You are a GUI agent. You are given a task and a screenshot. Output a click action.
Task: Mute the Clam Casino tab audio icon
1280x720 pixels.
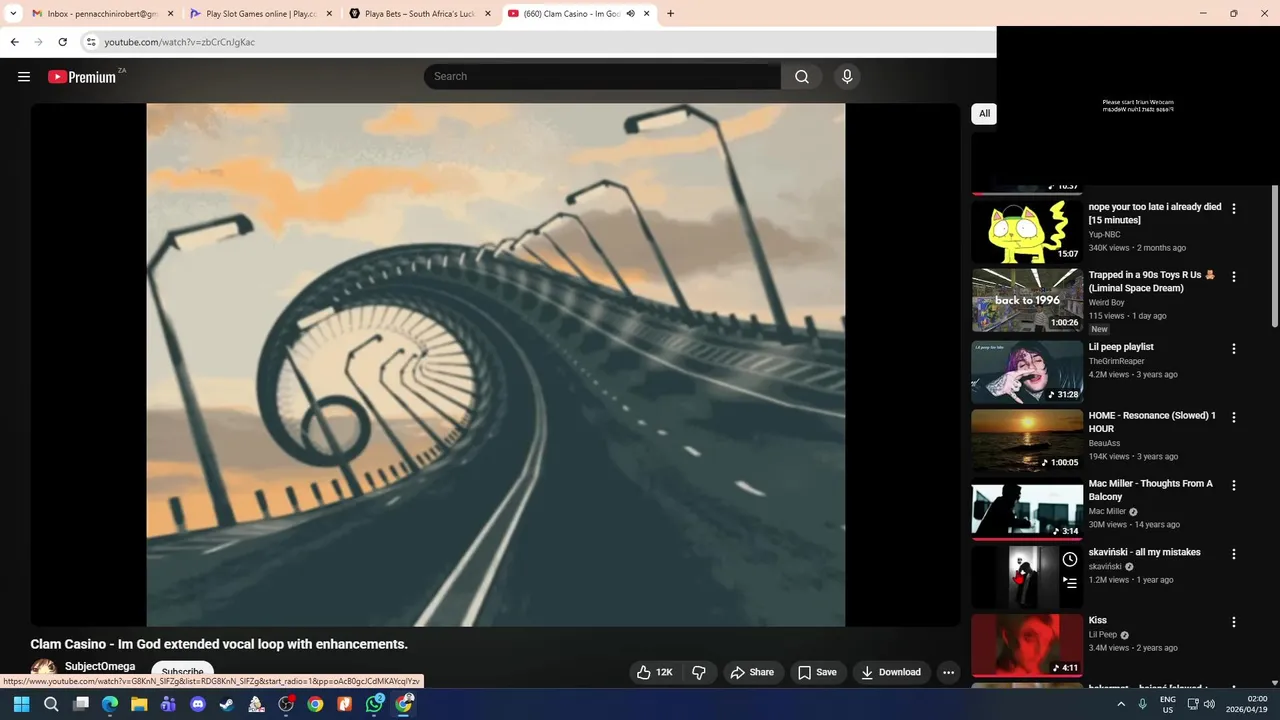click(x=631, y=14)
